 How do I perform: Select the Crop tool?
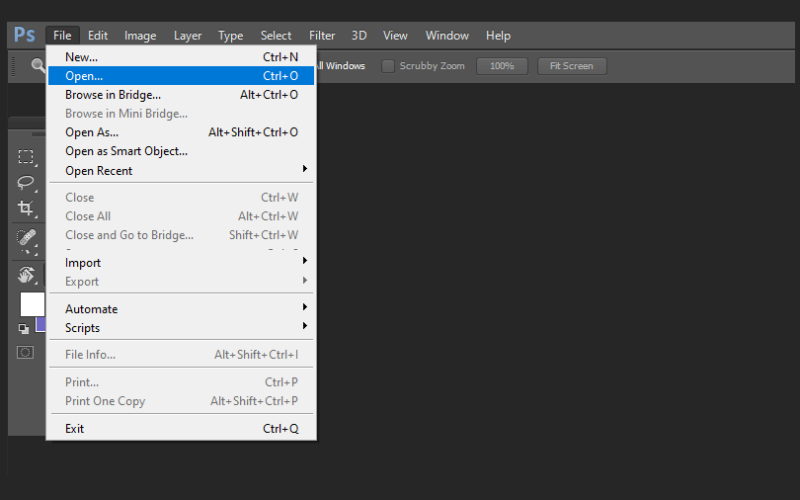26,208
